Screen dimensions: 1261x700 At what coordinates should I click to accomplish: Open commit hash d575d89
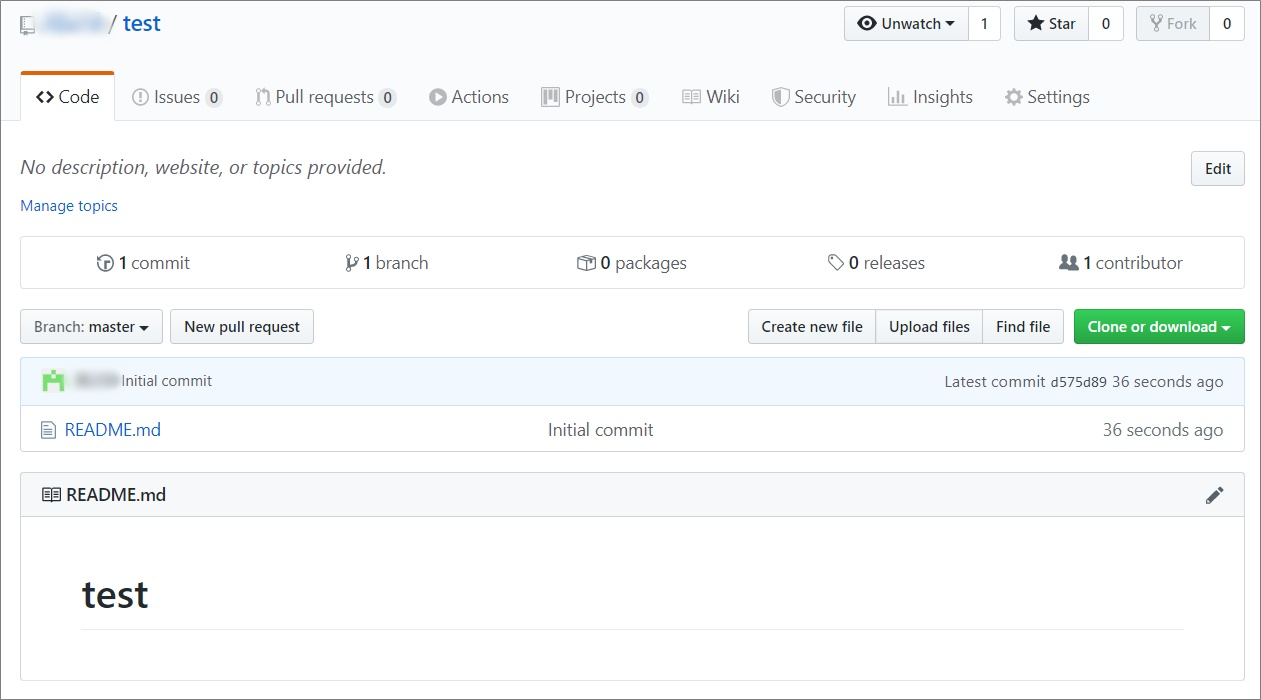(1079, 382)
